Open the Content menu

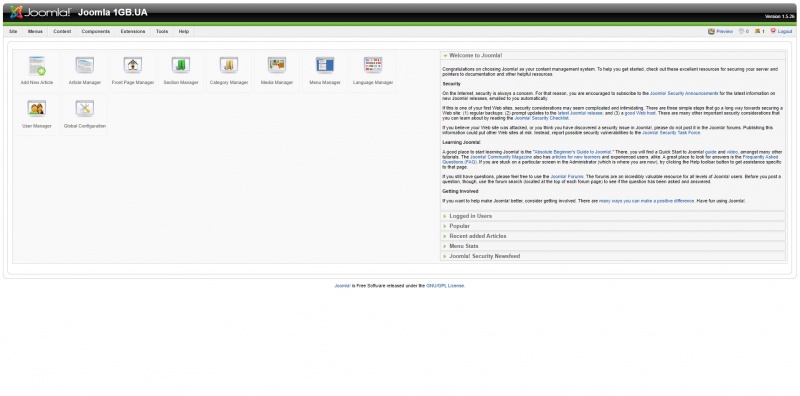62,32
